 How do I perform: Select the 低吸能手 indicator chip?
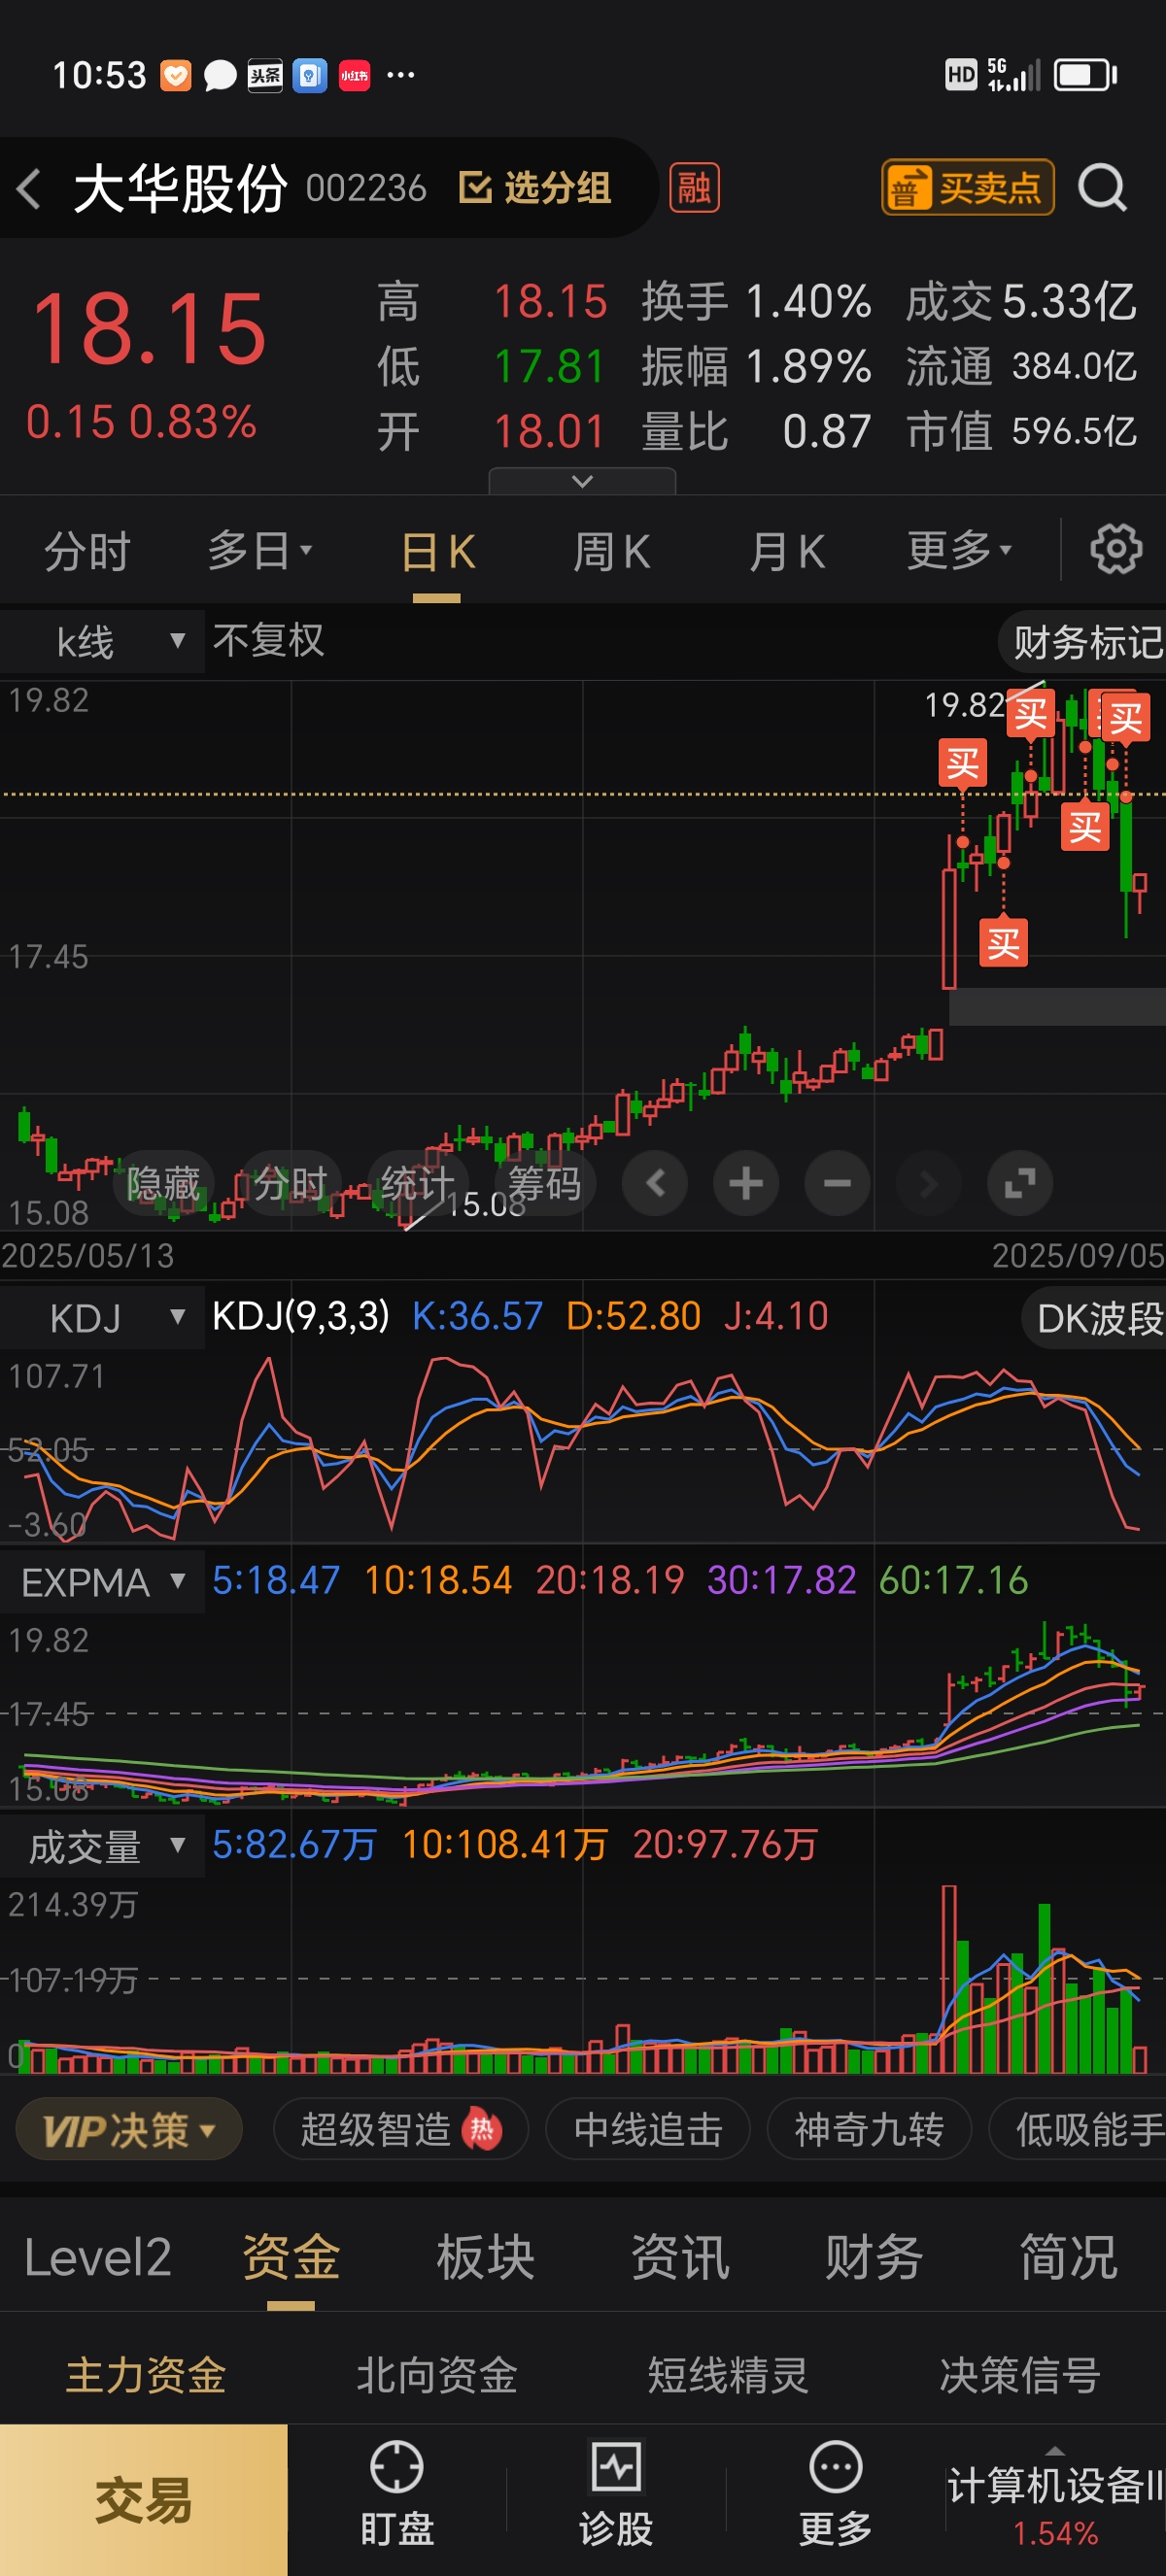click(x=1079, y=2130)
